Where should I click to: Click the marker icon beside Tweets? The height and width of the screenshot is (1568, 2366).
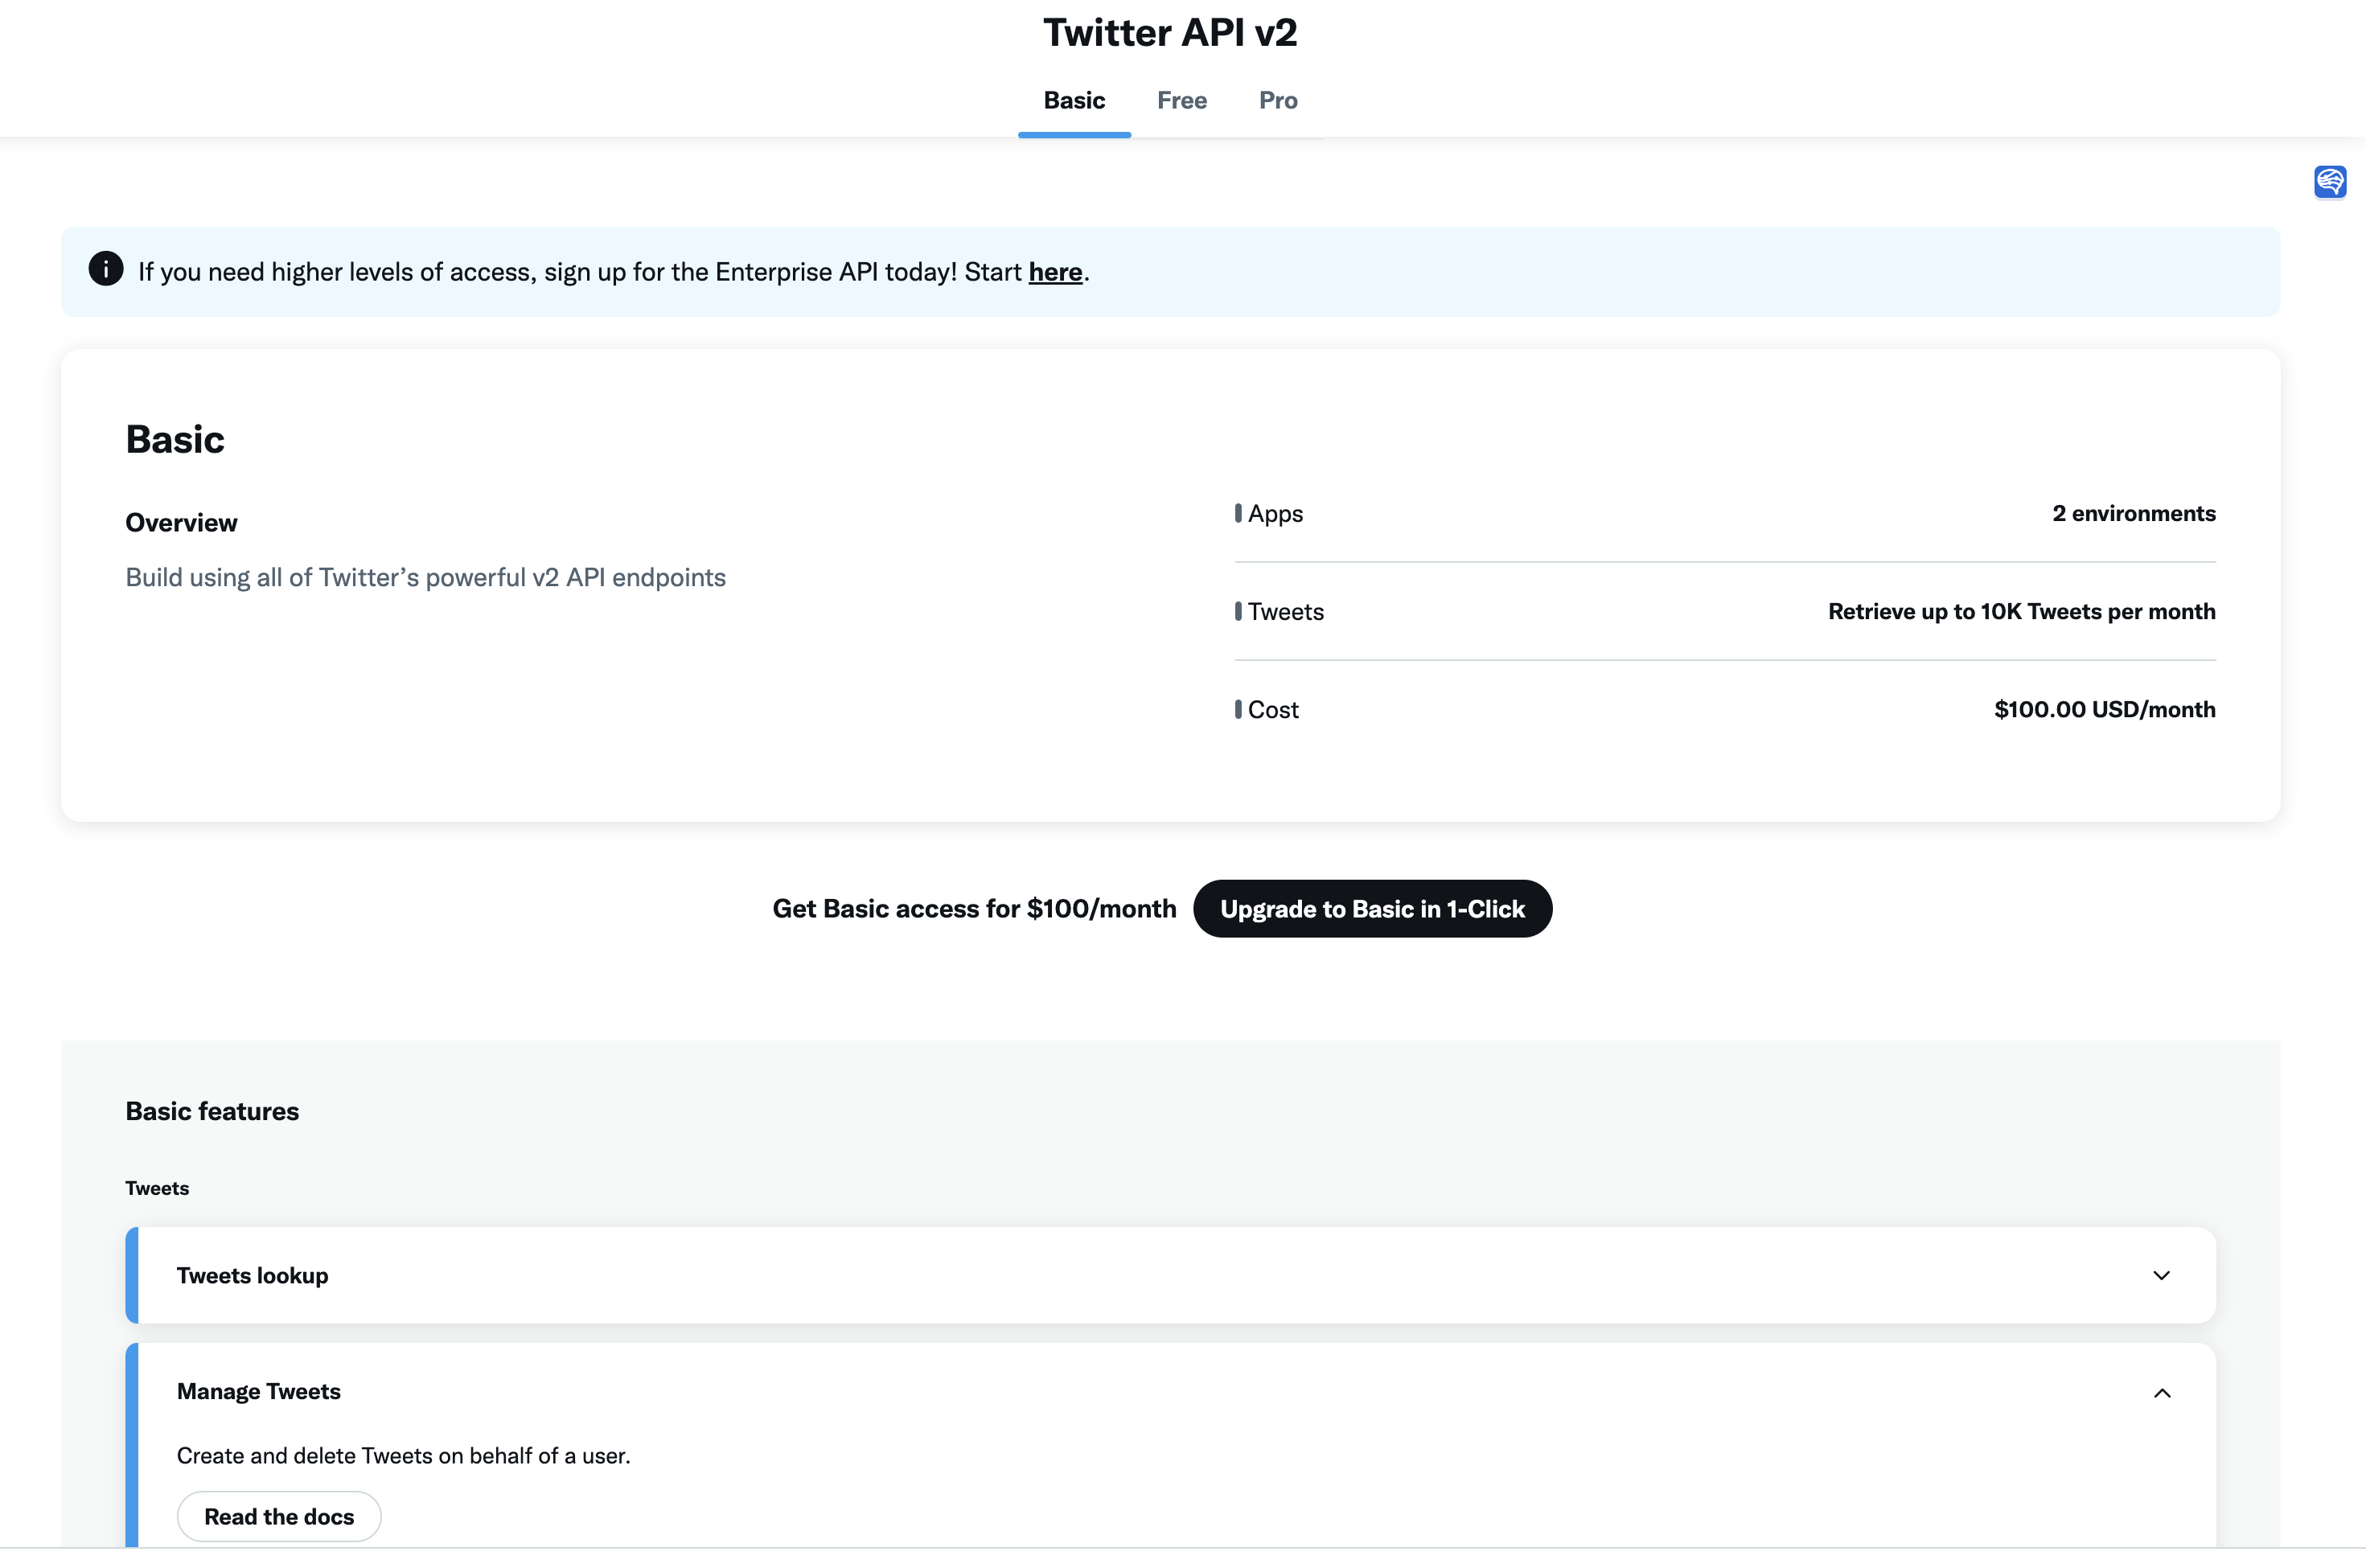1239,611
